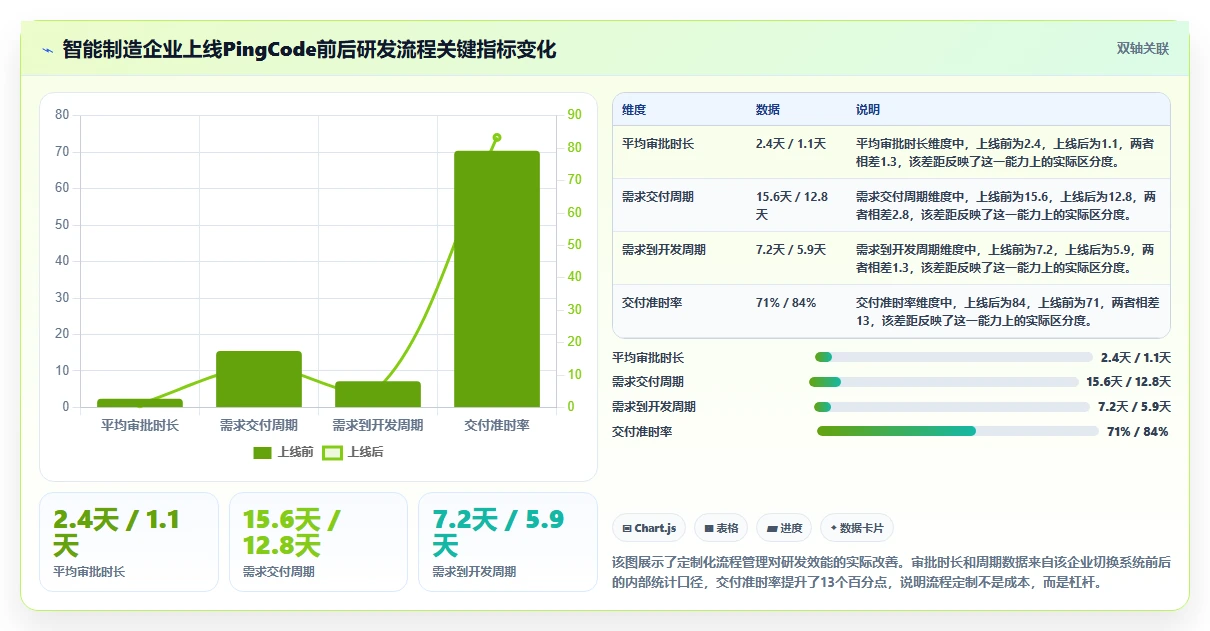Click the 双轴关联 label in header
1210x631 pixels.
coord(1142,48)
